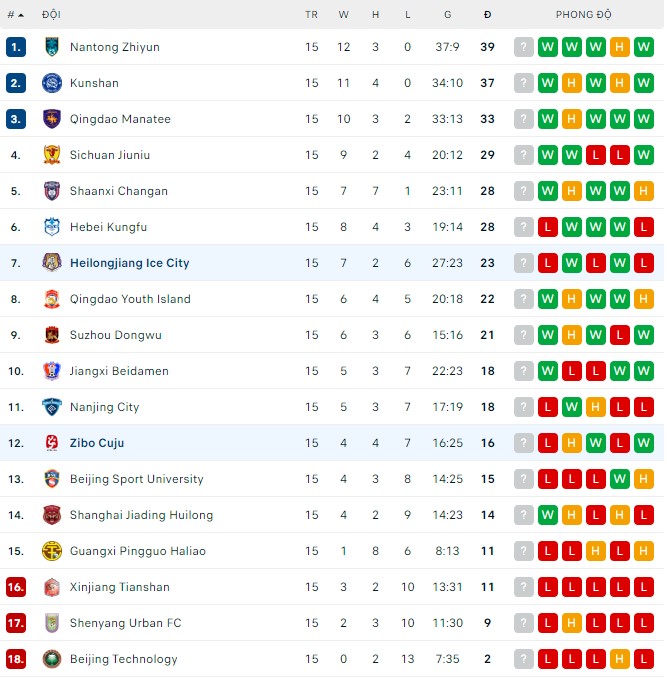Click the Qingdao Manatee team badge
The height and width of the screenshot is (679, 667).
(52, 119)
